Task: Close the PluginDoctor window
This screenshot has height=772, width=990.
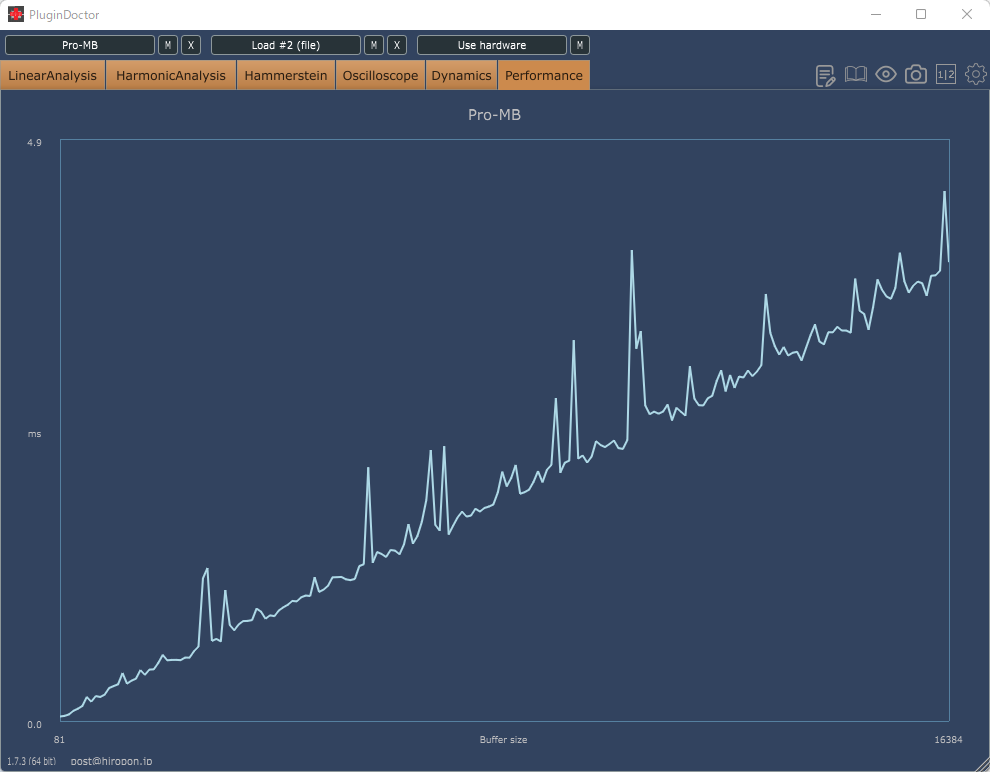Action: pyautogui.click(x=967, y=14)
